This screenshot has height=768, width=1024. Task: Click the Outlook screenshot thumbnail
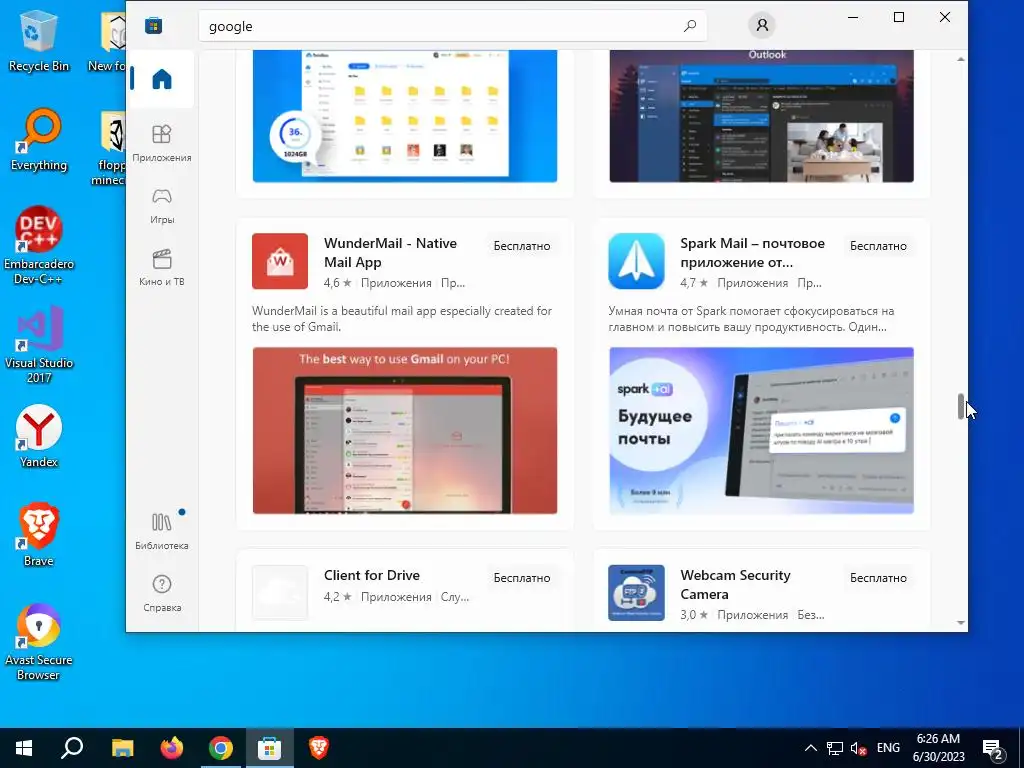click(x=761, y=116)
